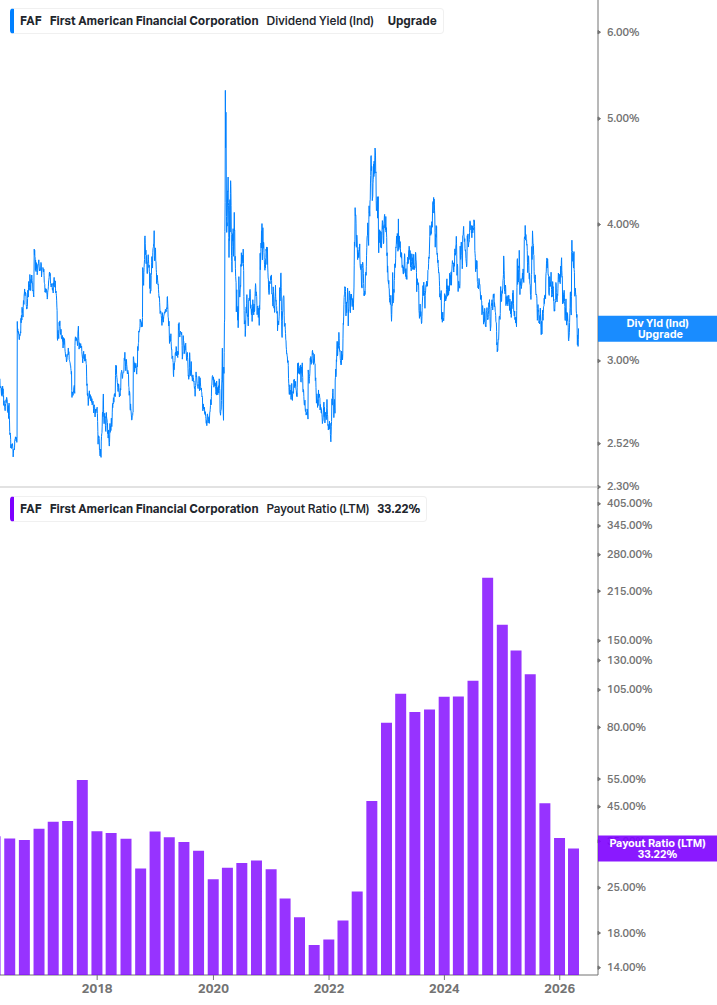Click the 105.00% y-axis label

coord(629,690)
